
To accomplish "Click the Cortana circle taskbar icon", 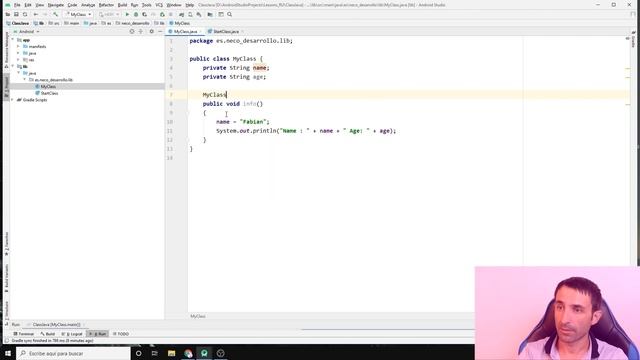I will pos(138,353).
